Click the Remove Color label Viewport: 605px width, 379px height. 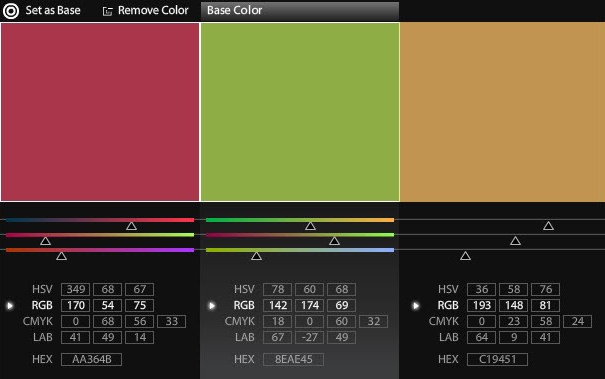point(153,10)
